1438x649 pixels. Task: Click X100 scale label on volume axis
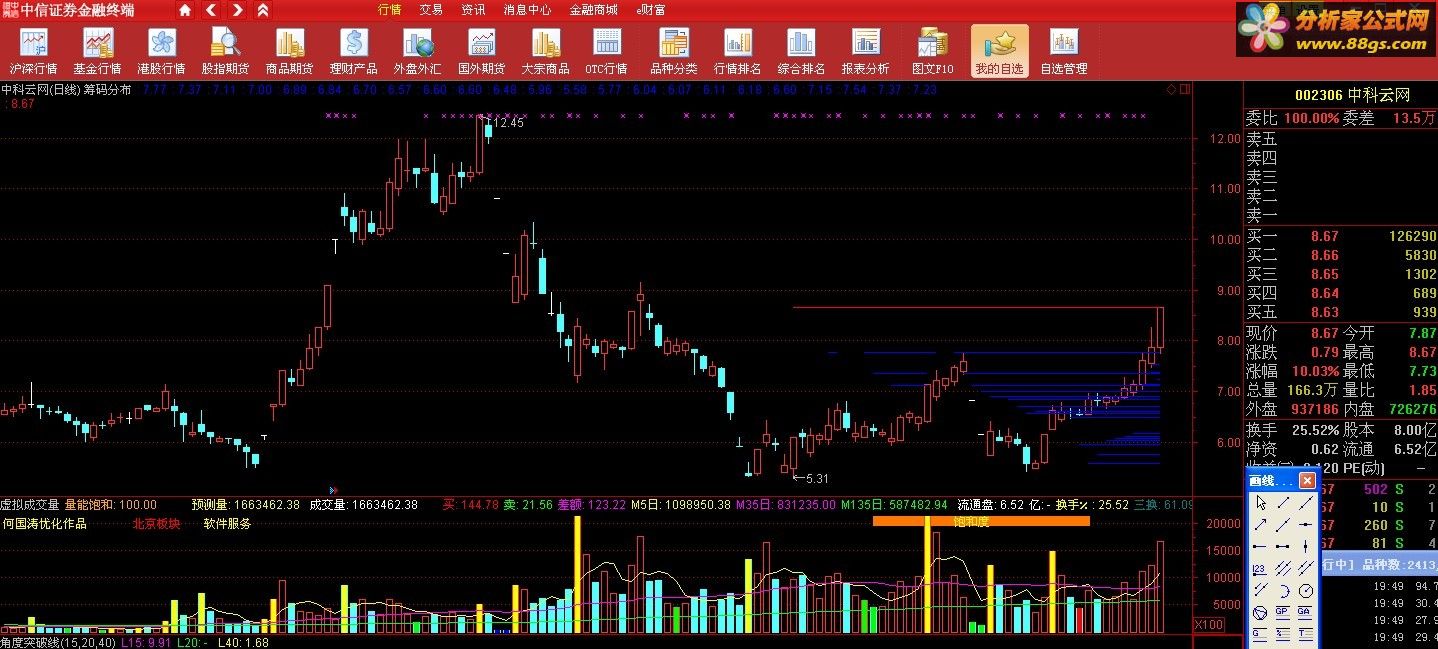tap(1210, 624)
